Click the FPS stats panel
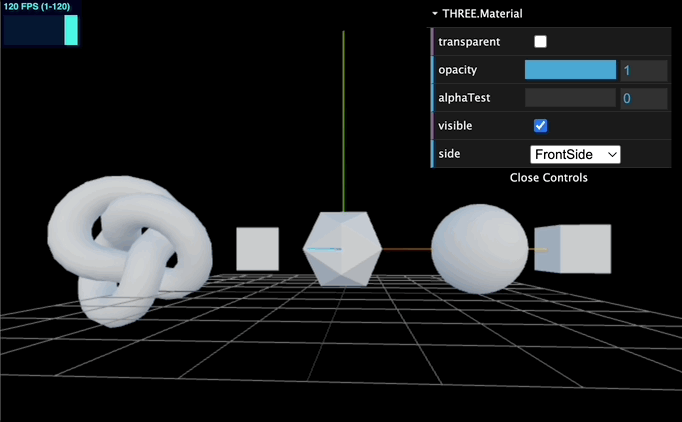This screenshot has width=682, height=422. click(x=40, y=23)
